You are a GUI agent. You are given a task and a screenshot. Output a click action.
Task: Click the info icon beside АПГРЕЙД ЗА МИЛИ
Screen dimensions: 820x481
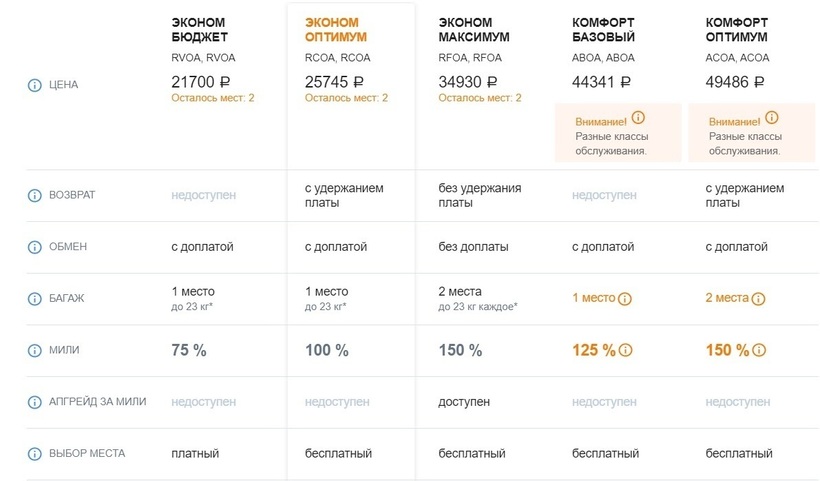point(35,402)
